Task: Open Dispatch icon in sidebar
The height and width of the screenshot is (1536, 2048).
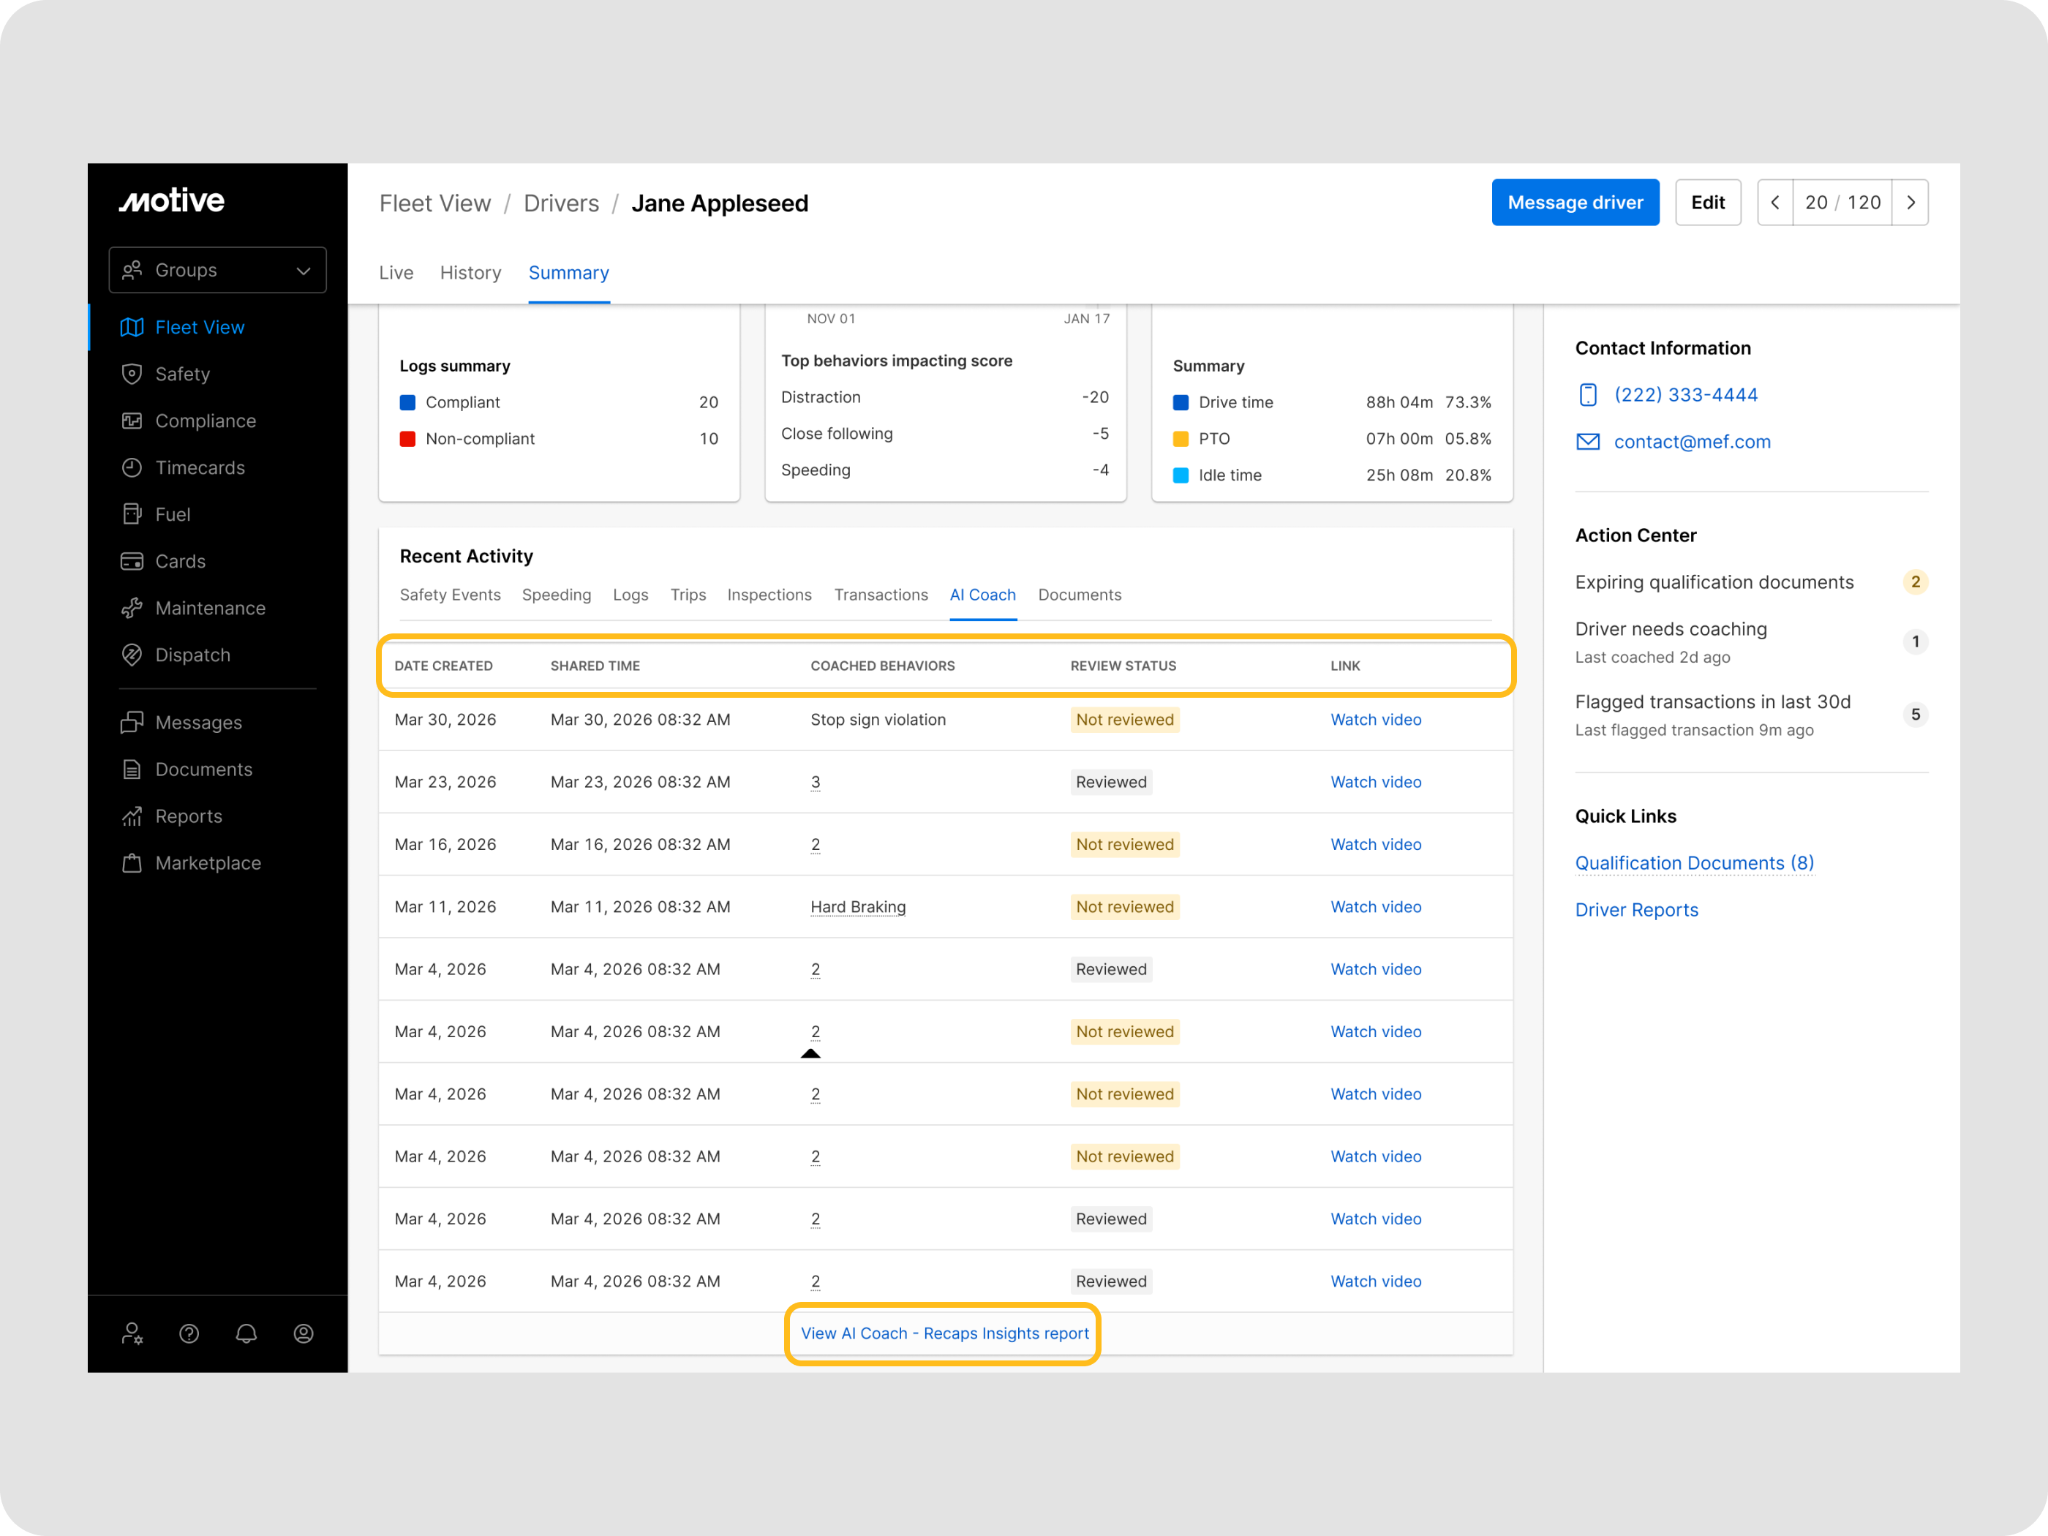Action: coord(132,655)
